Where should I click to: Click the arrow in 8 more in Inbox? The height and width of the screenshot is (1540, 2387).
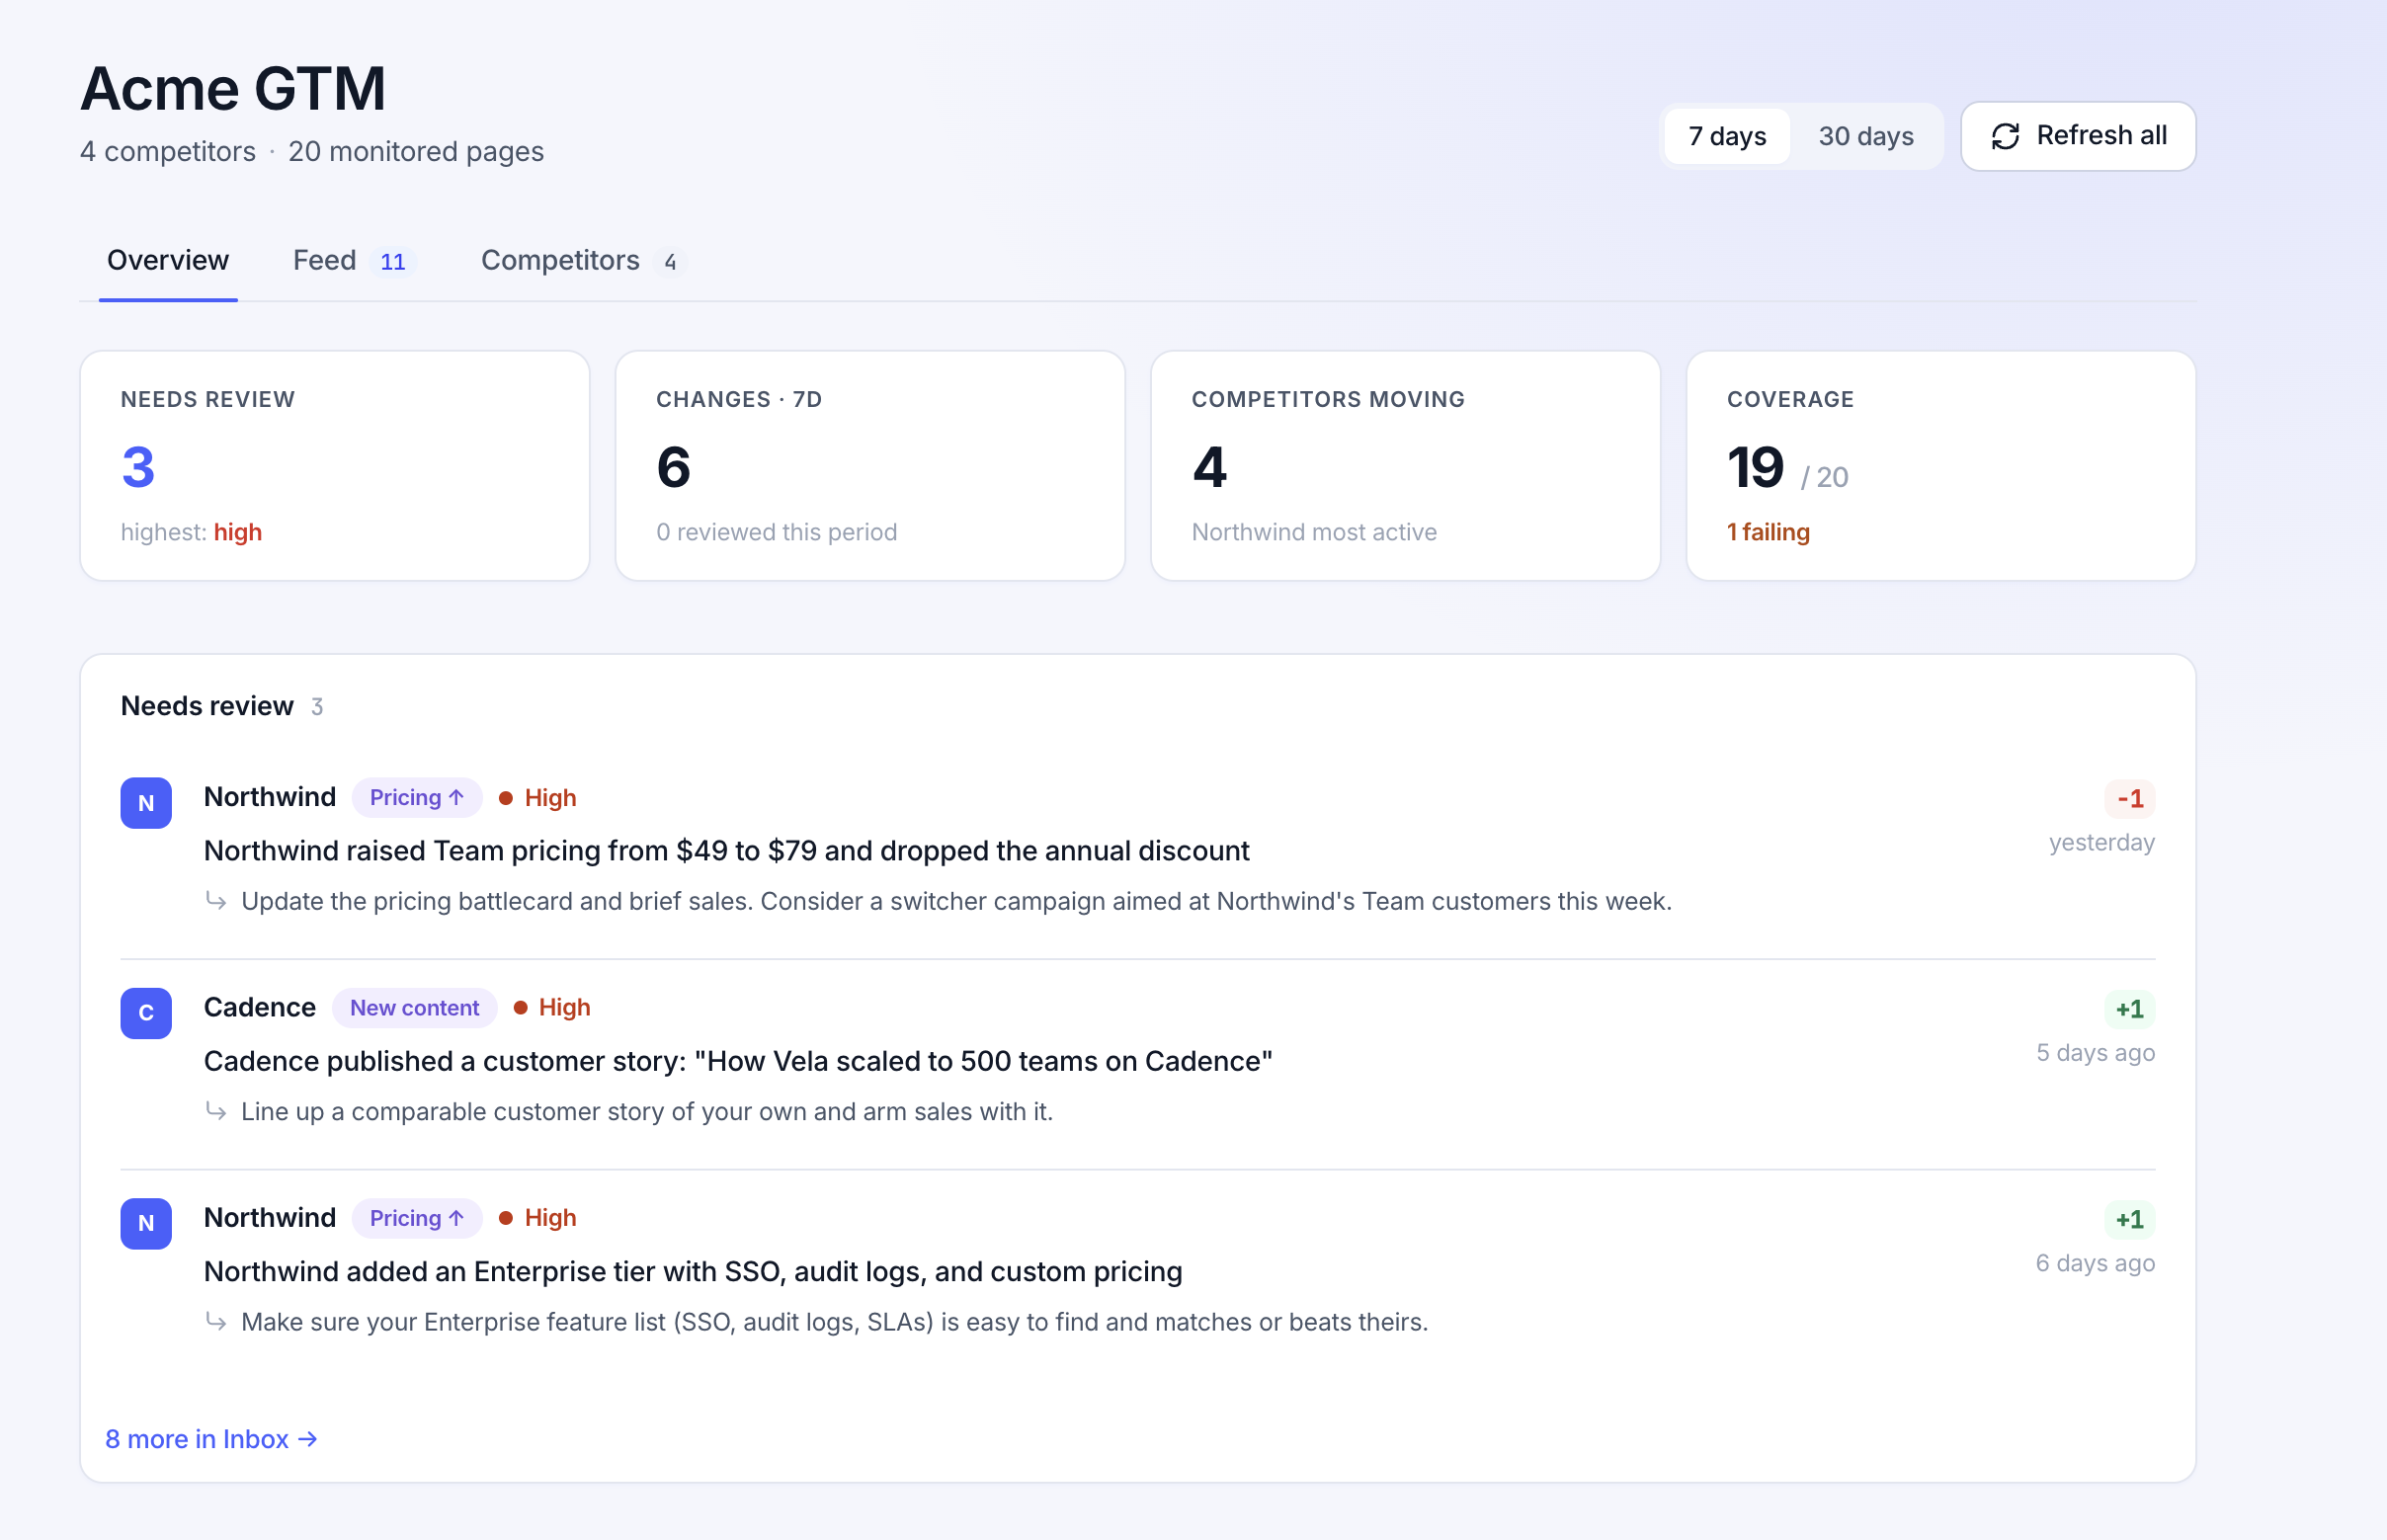(x=308, y=1439)
